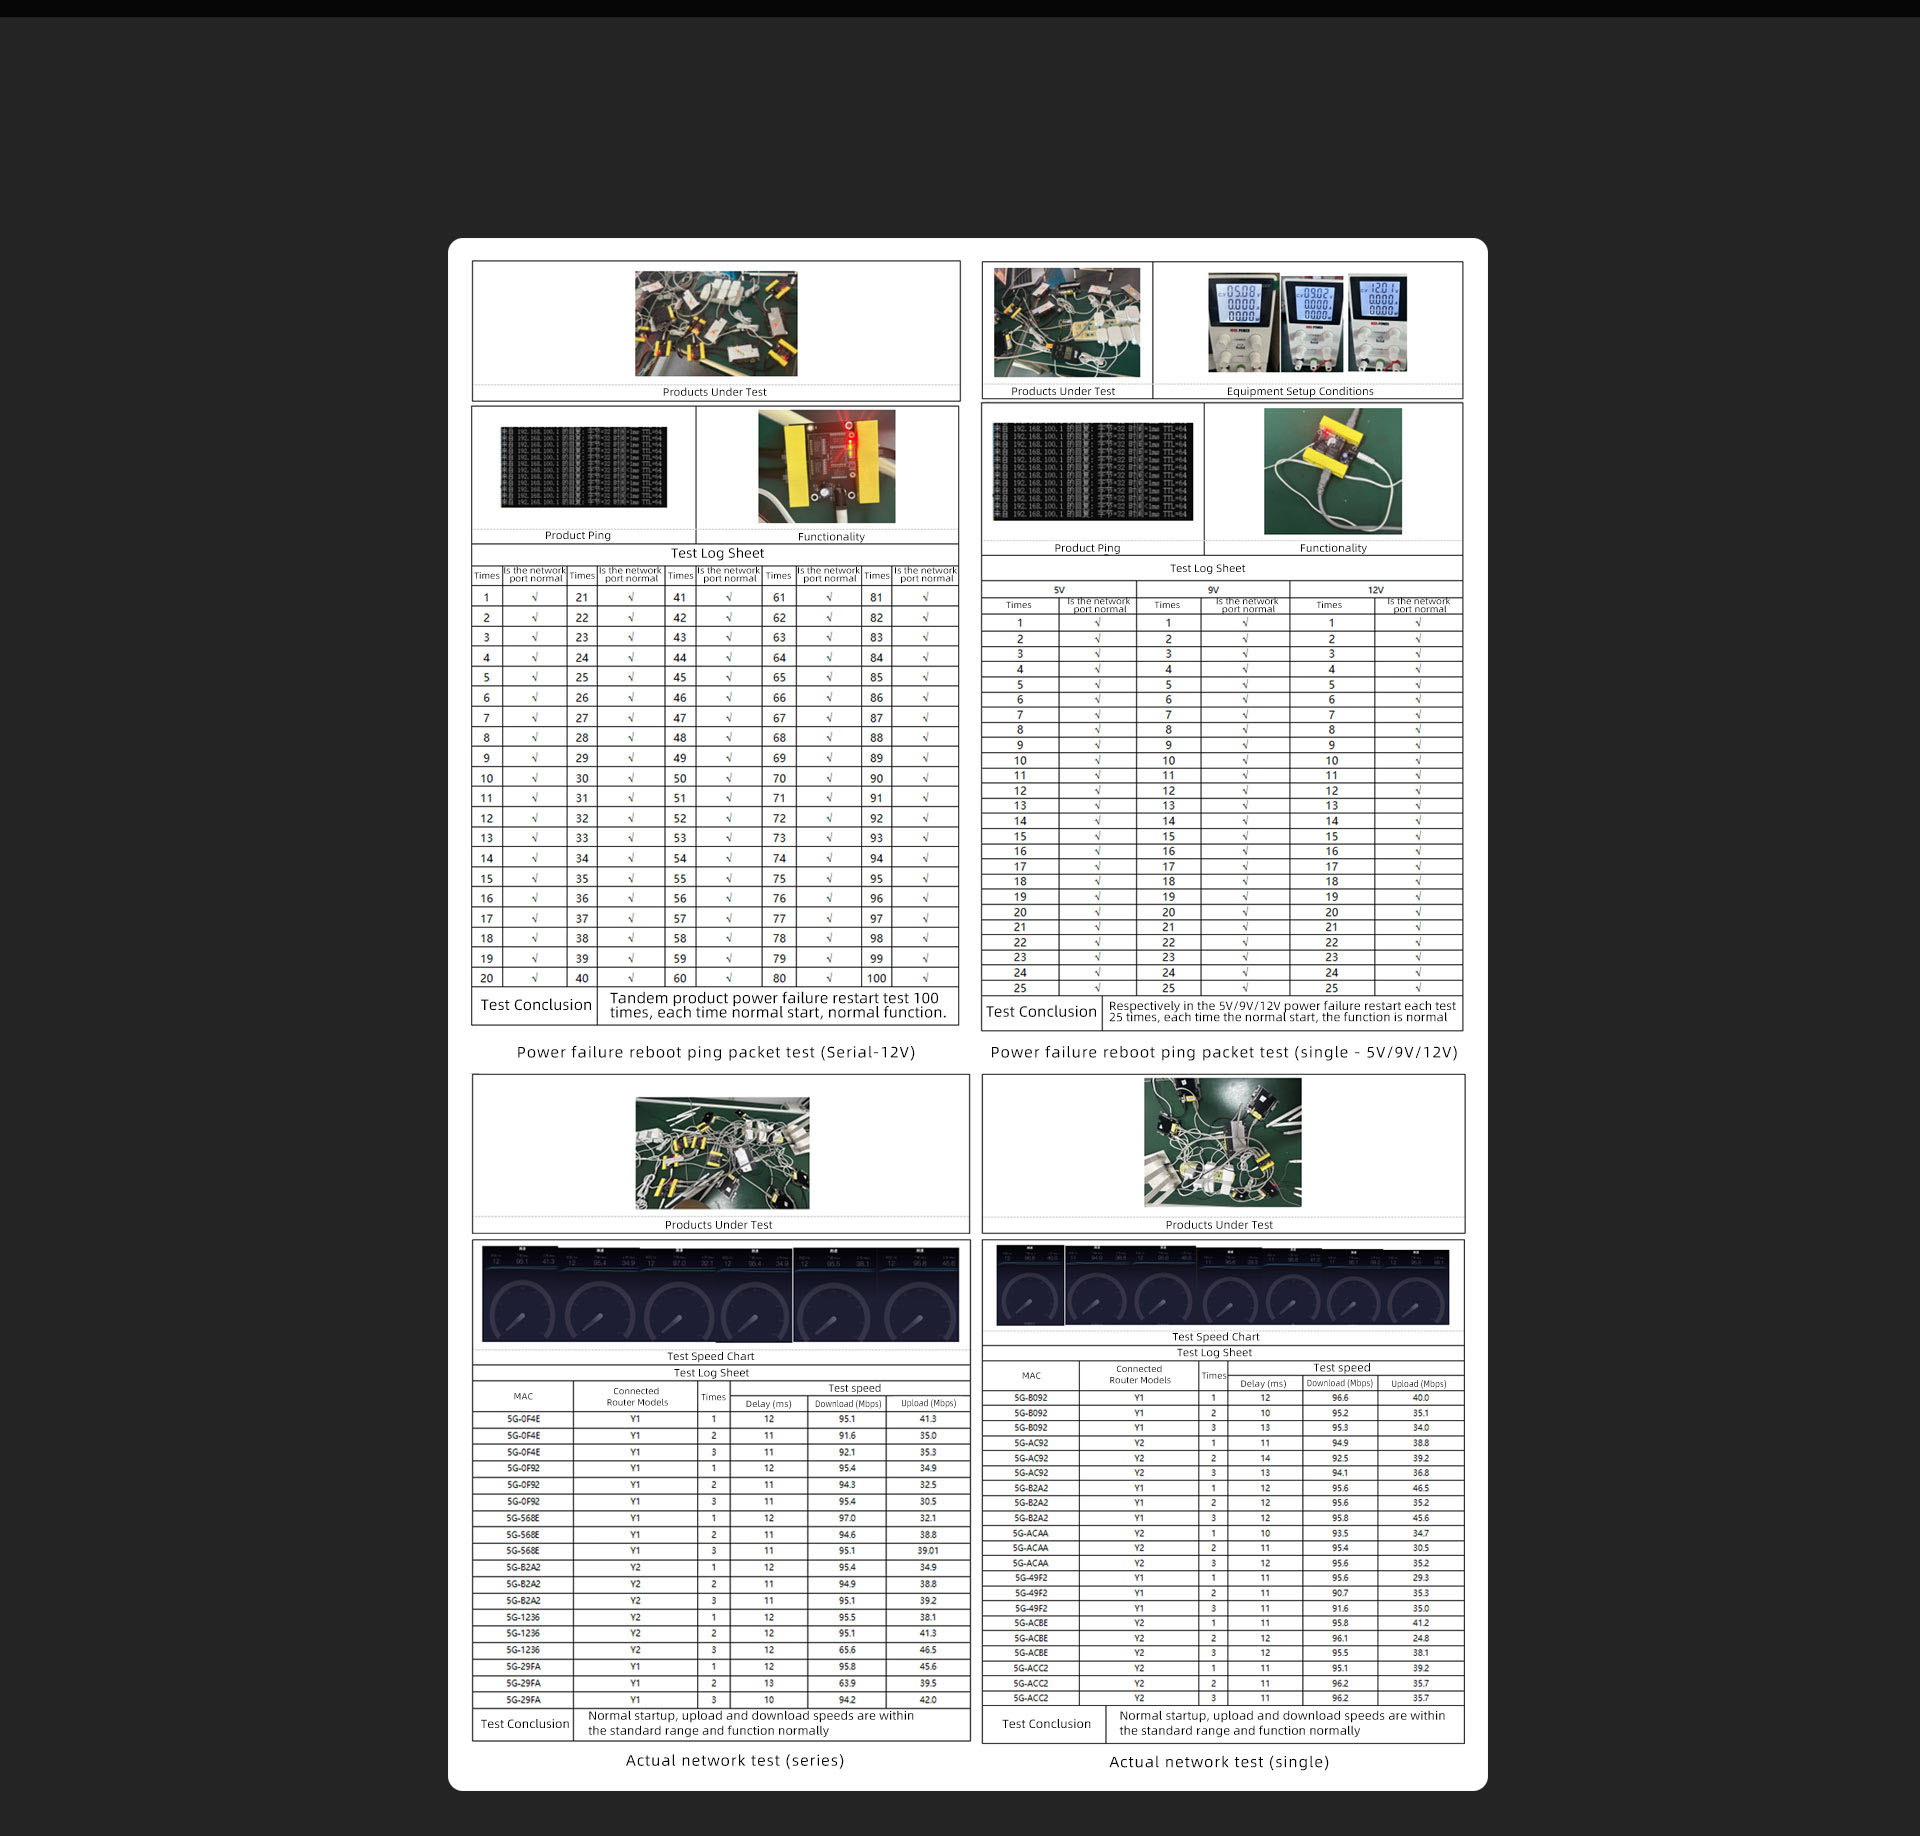Select the 'Actual network test (single)' caption
This screenshot has width=1920, height=1836.
[x=1219, y=1762]
